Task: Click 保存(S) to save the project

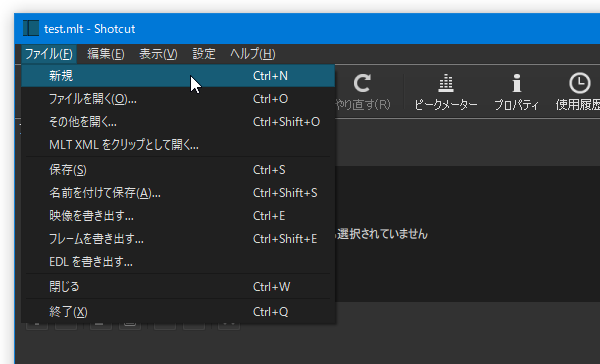Action: point(178,170)
